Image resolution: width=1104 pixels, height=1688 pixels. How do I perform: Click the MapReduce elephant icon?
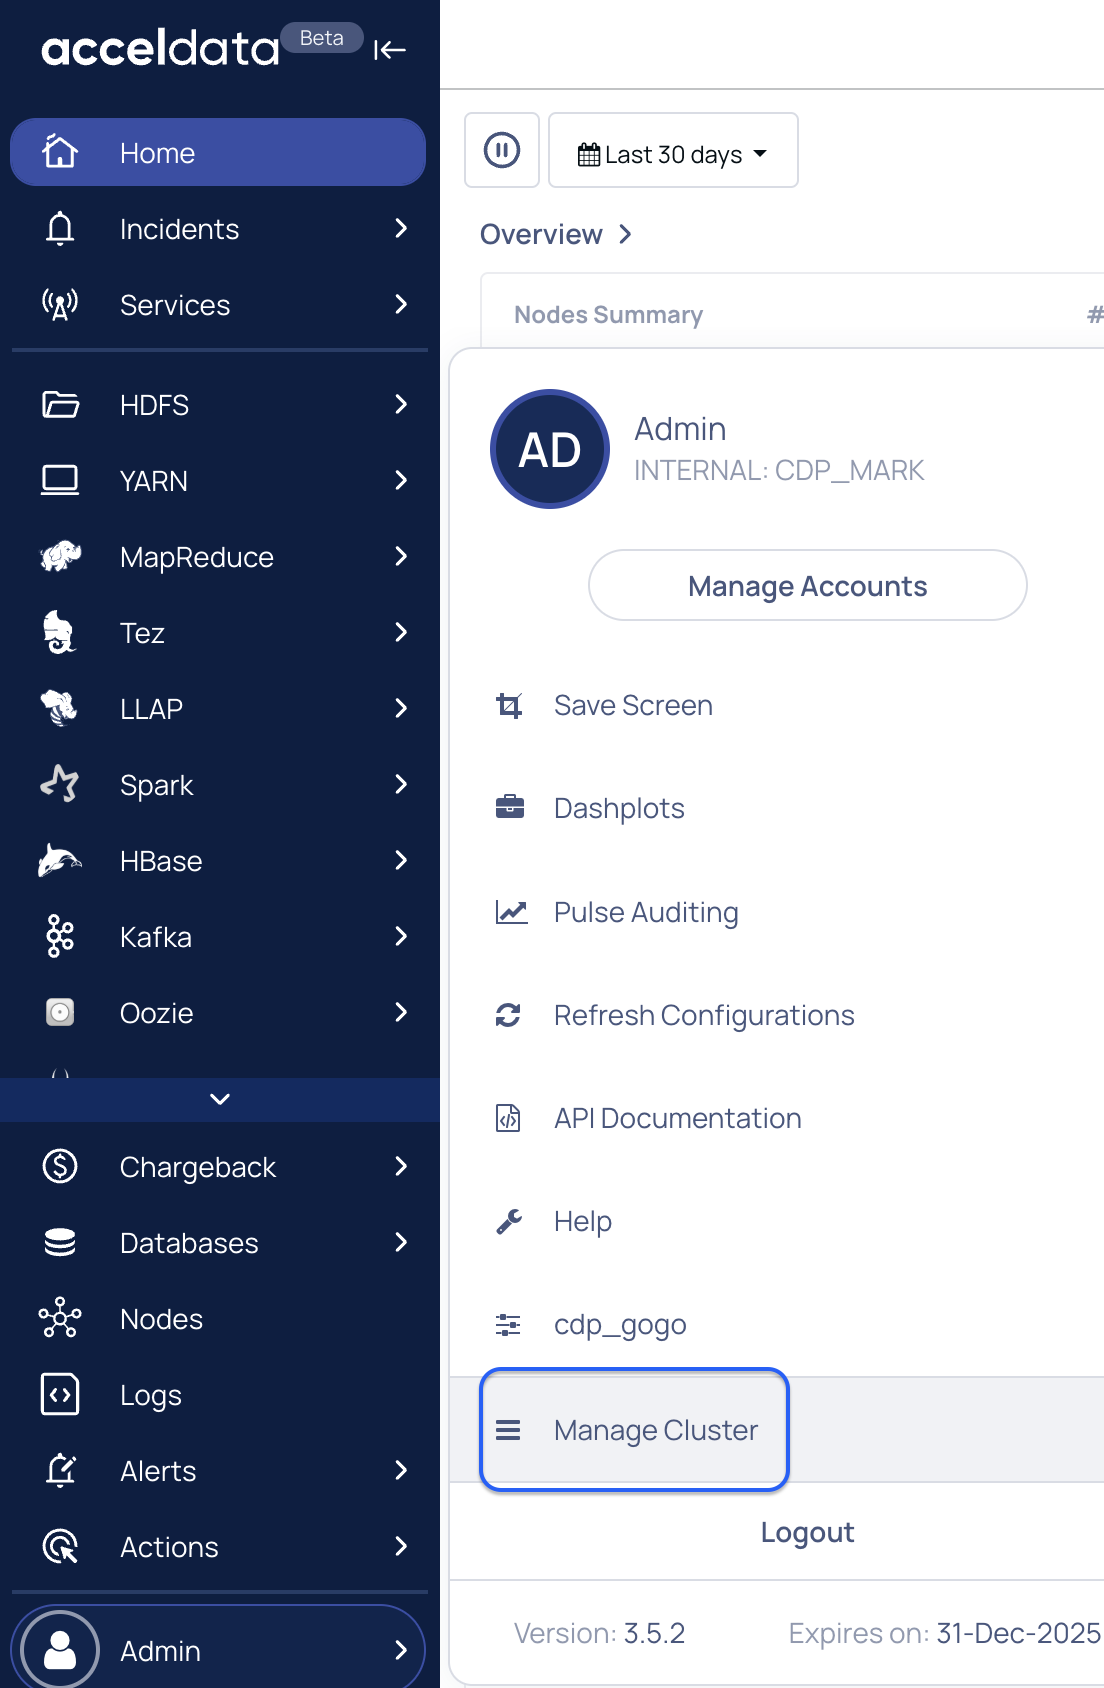tap(60, 557)
